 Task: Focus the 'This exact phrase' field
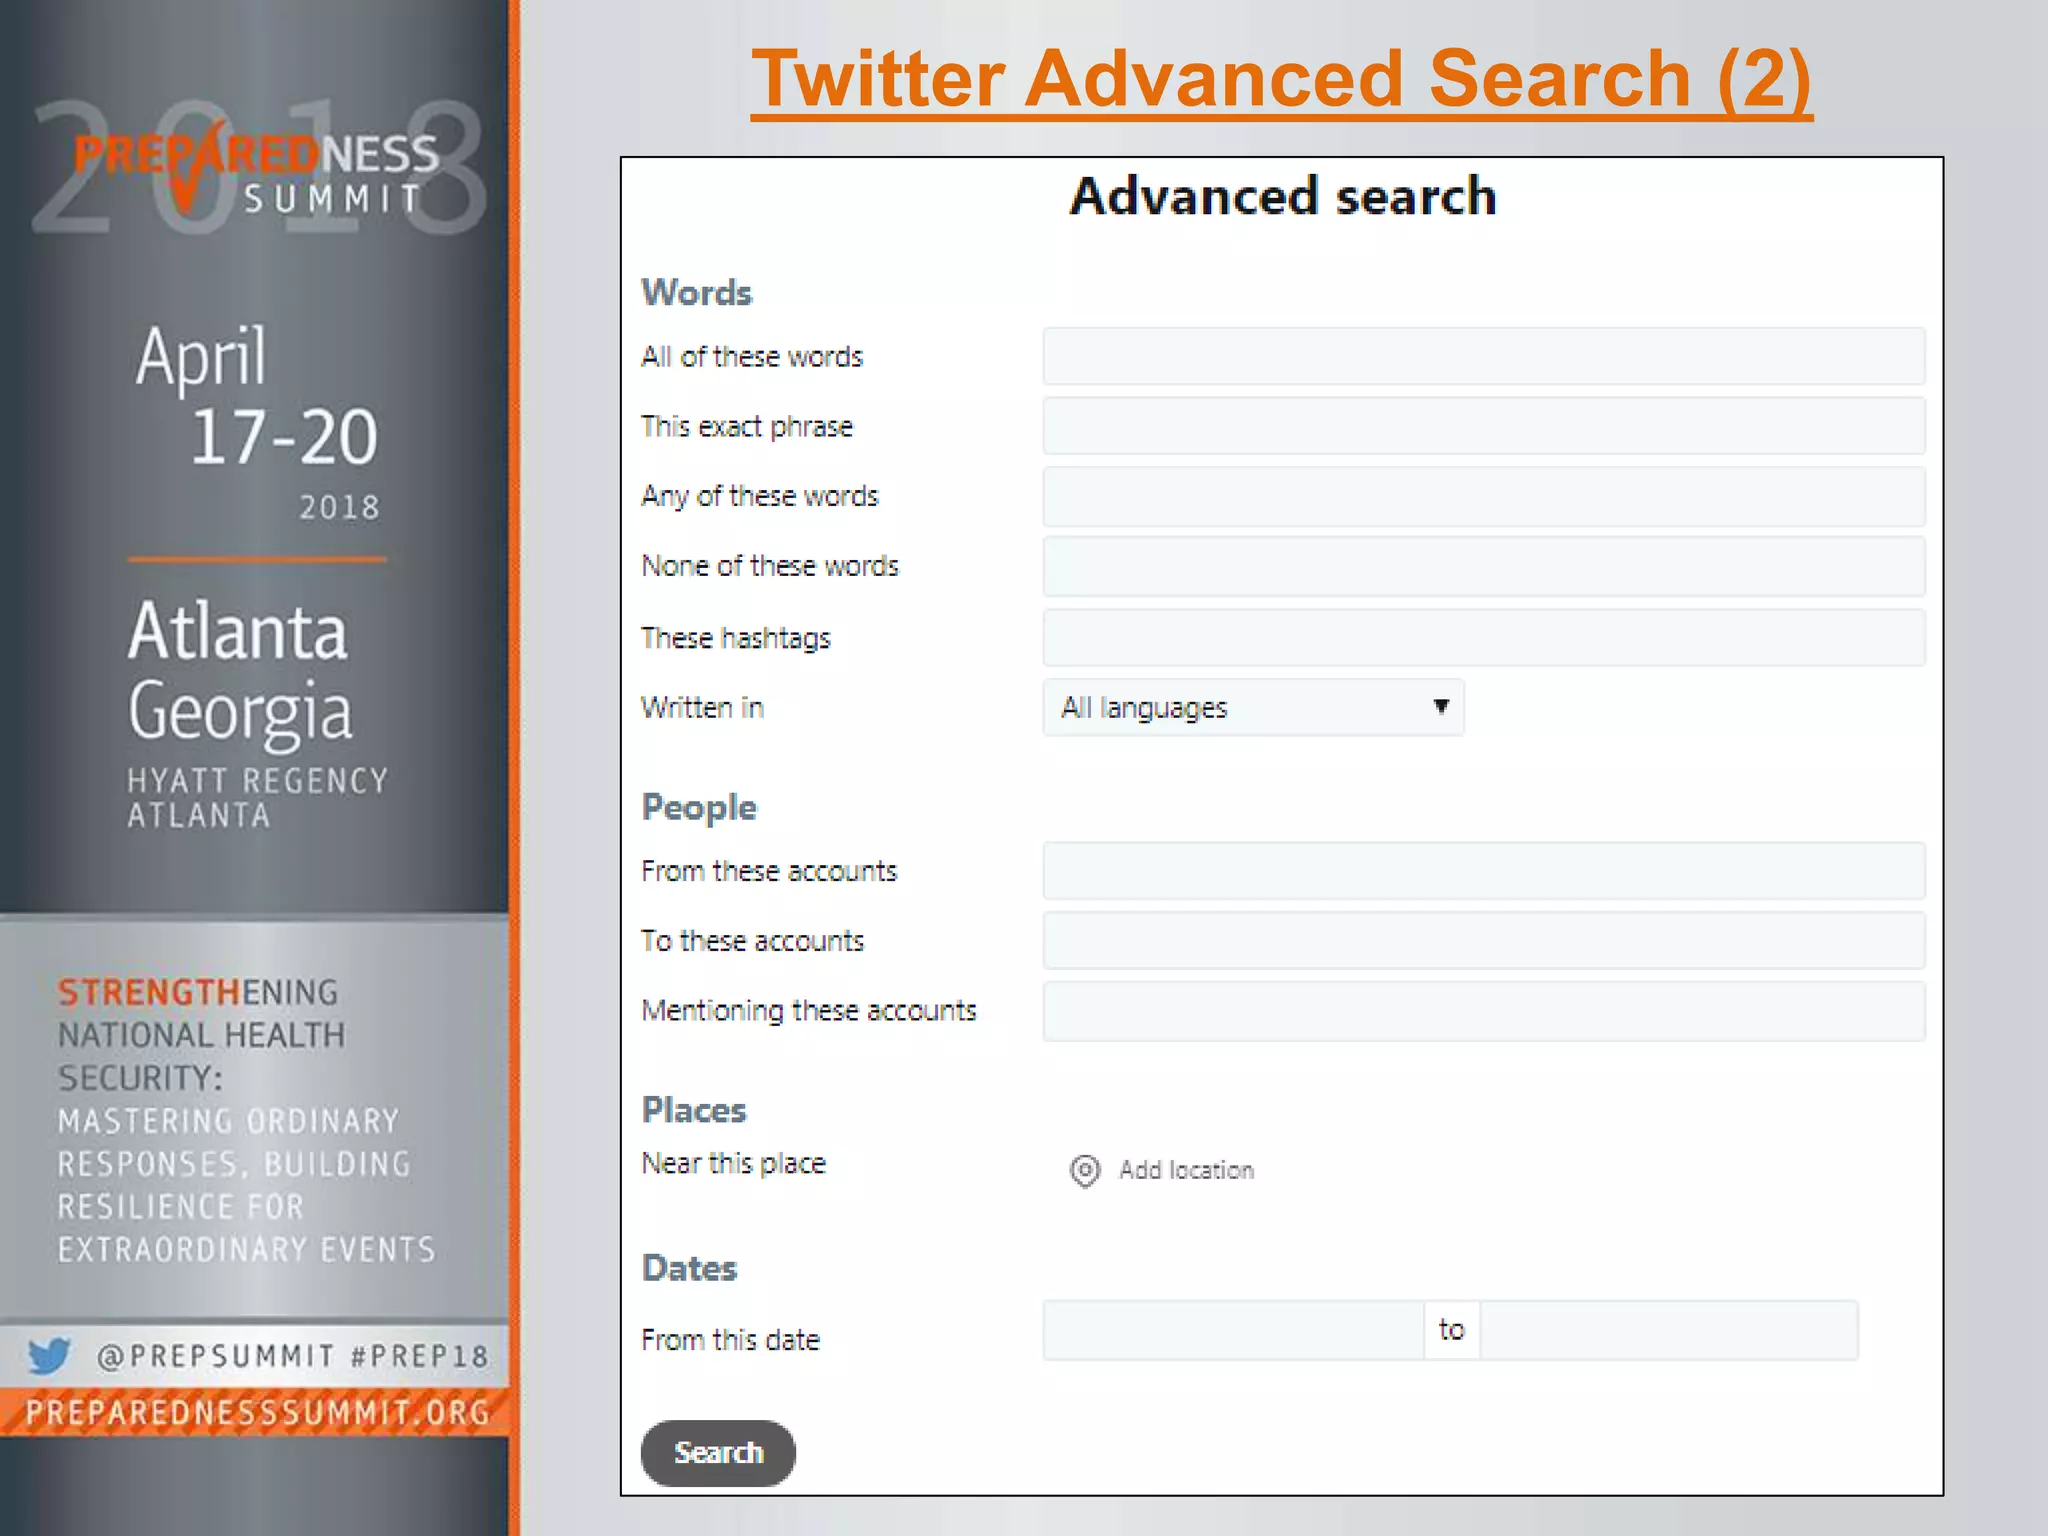pos(1484,426)
